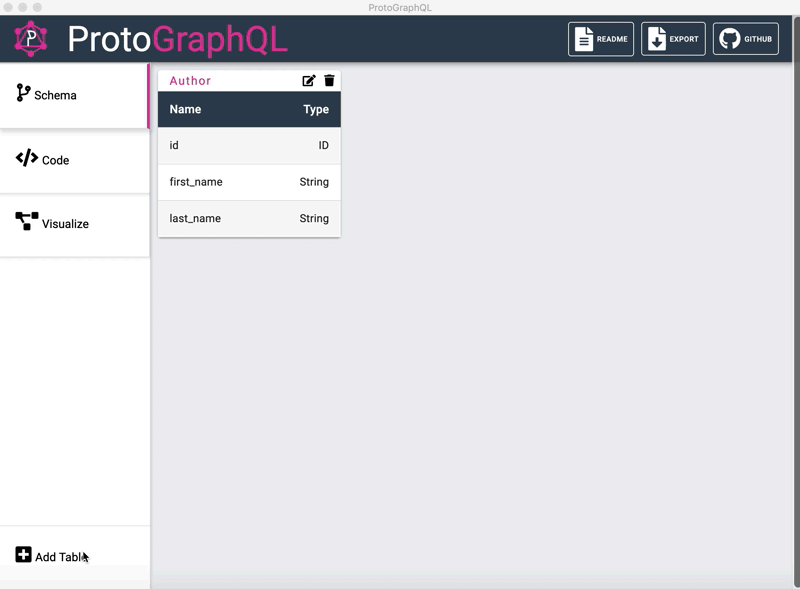The image size is (800, 589).
Task: Click the Visualize diagram icon
Action: tap(27, 221)
